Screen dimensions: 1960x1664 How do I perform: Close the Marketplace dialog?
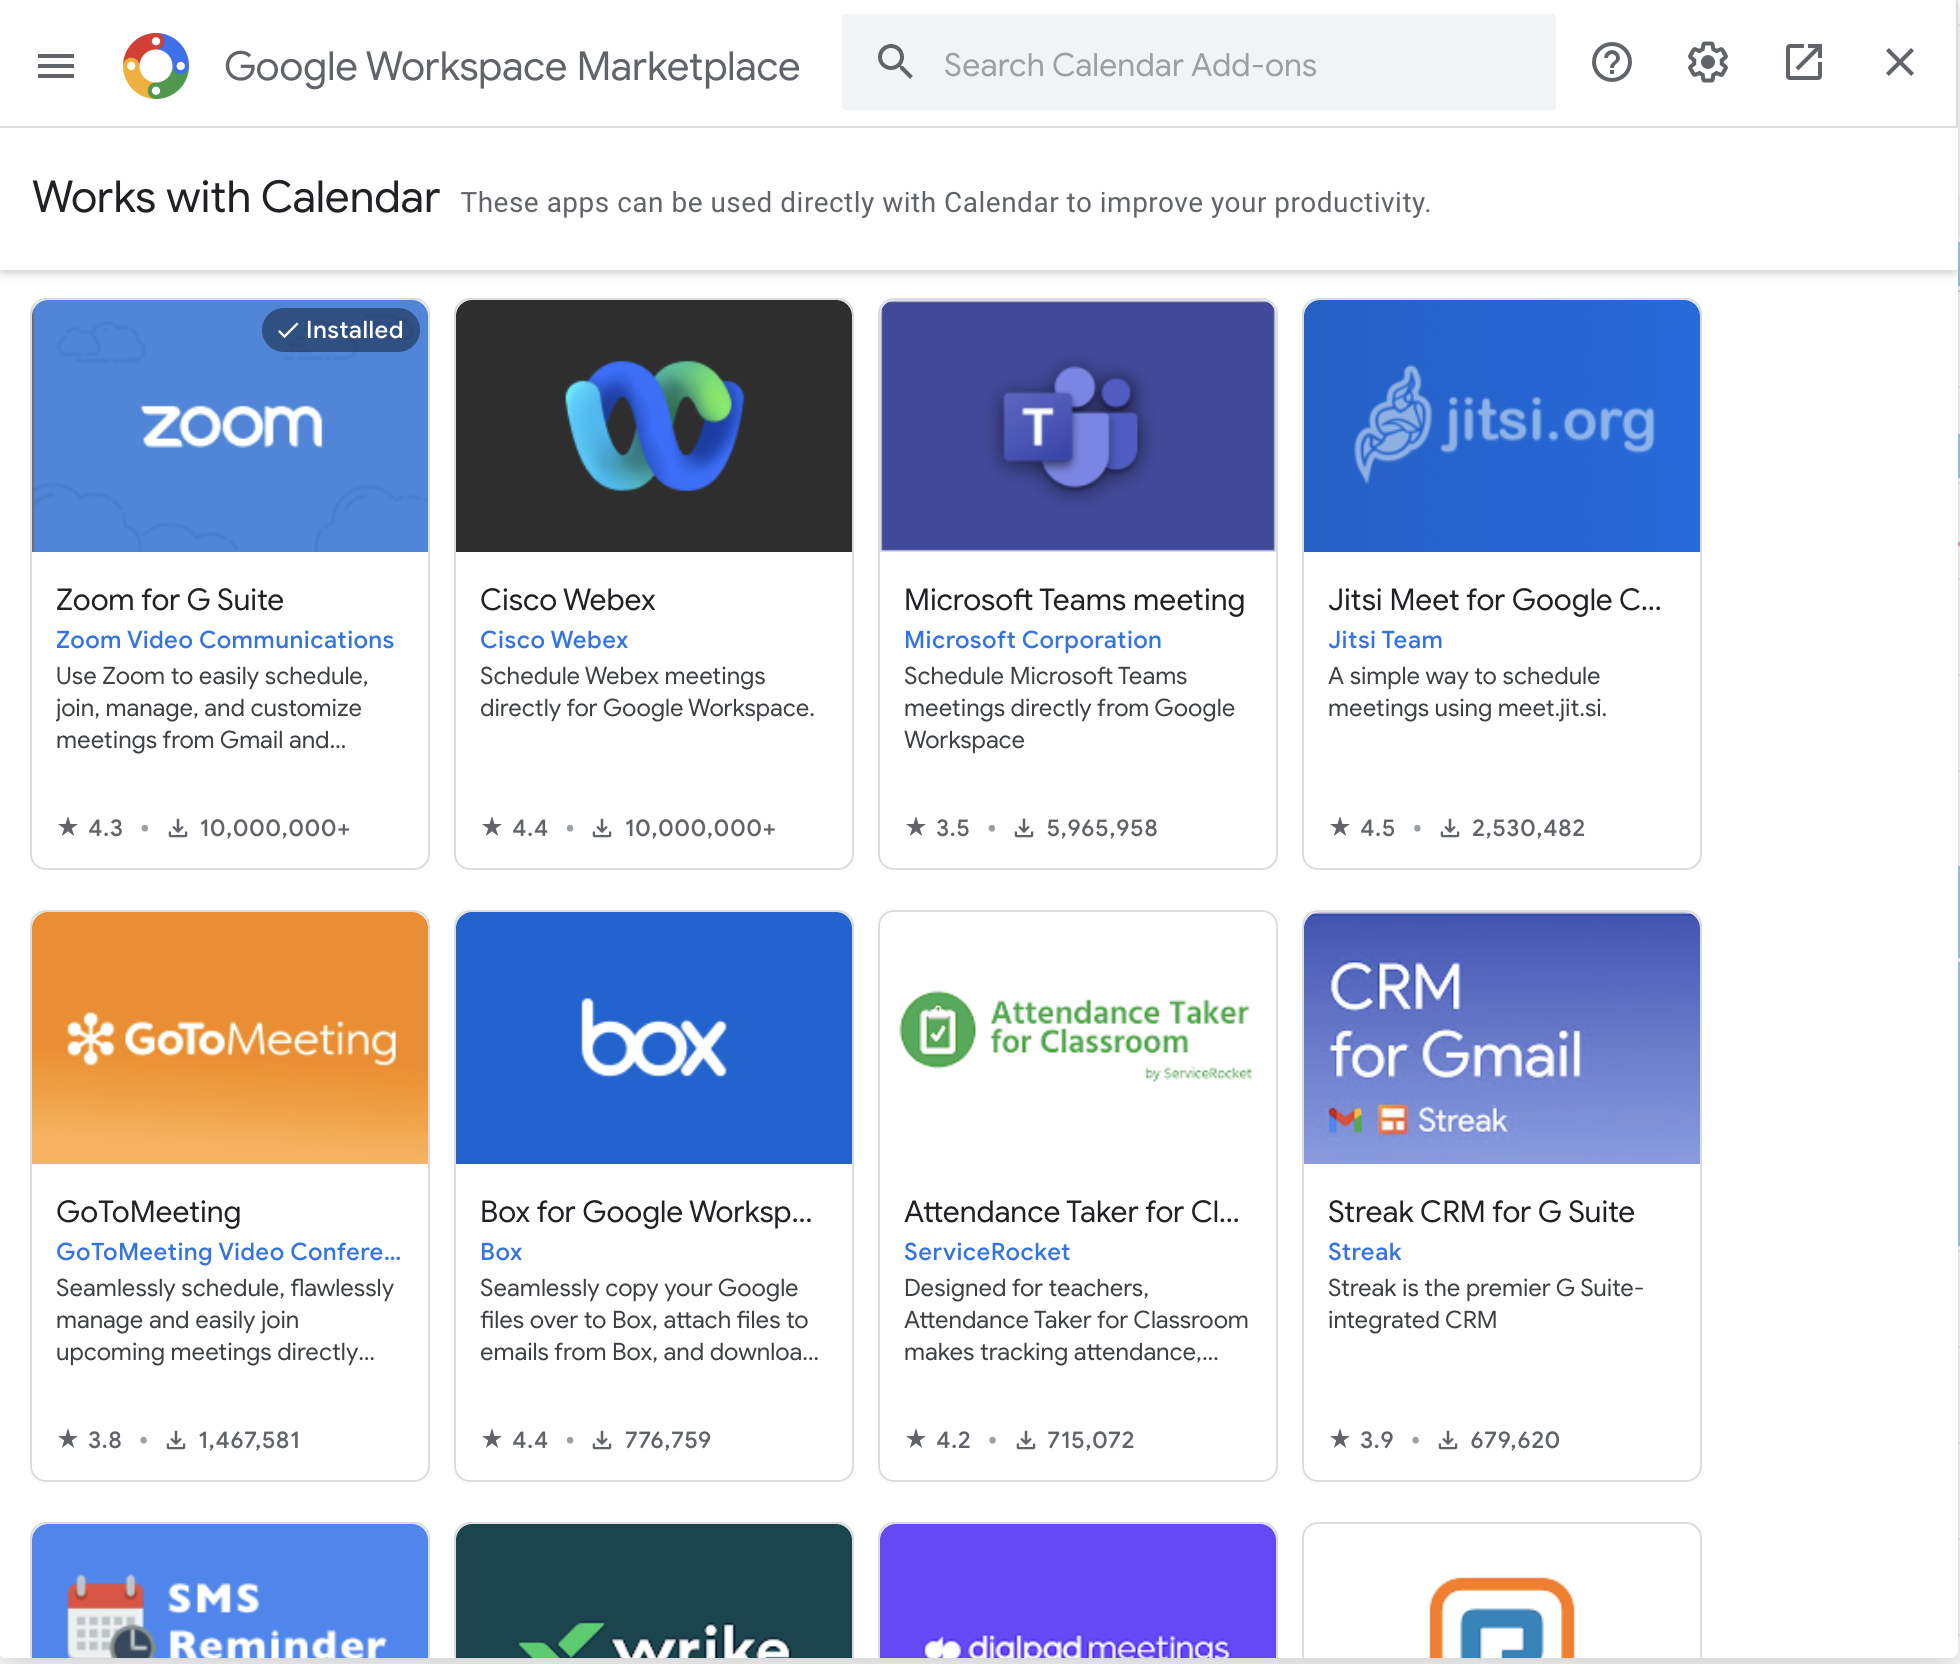1899,62
